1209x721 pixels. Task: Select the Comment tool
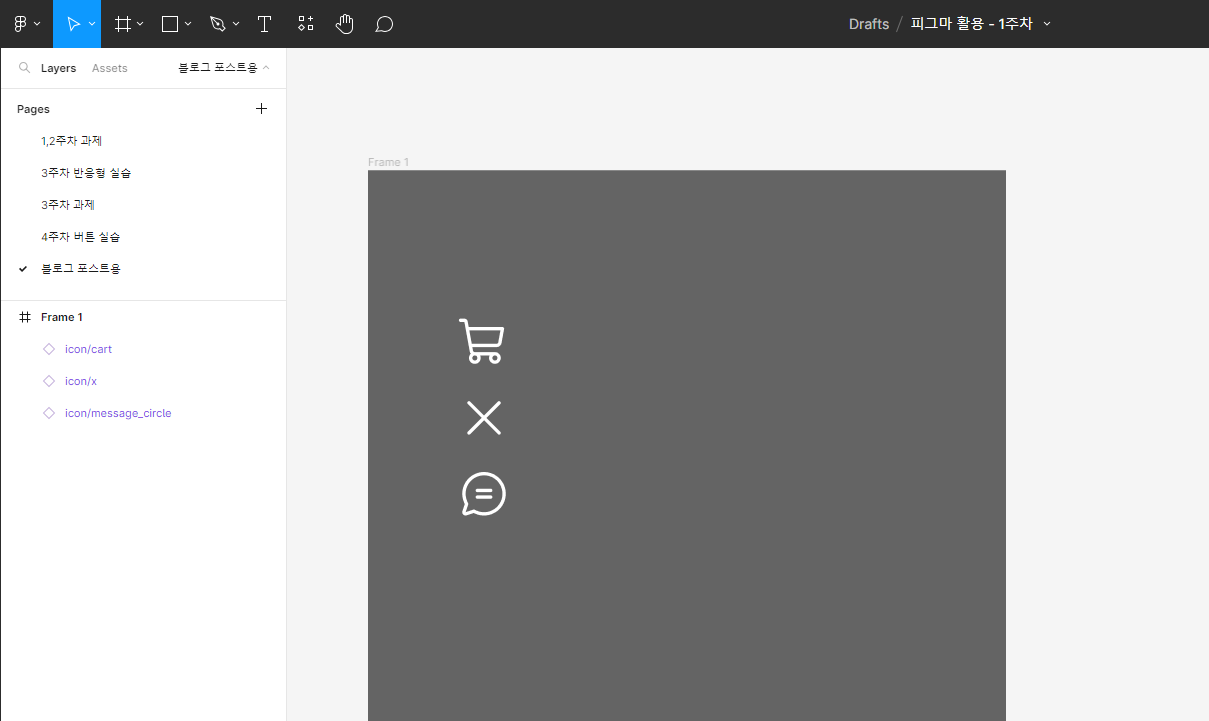point(384,24)
